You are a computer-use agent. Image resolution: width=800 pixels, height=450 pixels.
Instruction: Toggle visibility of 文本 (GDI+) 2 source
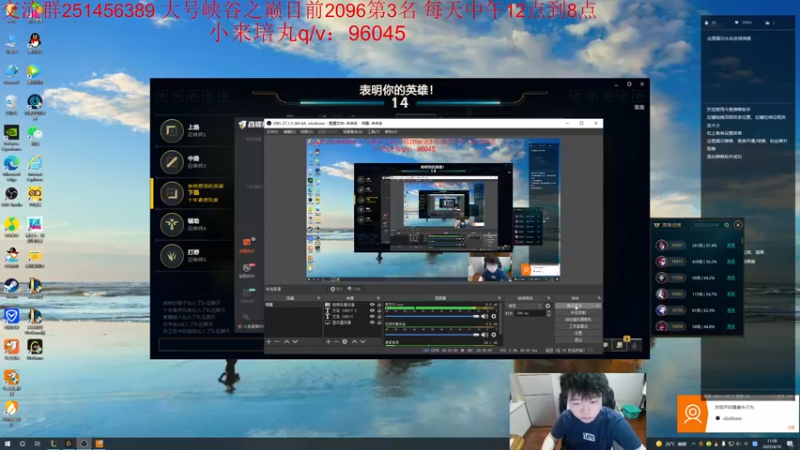[372, 310]
